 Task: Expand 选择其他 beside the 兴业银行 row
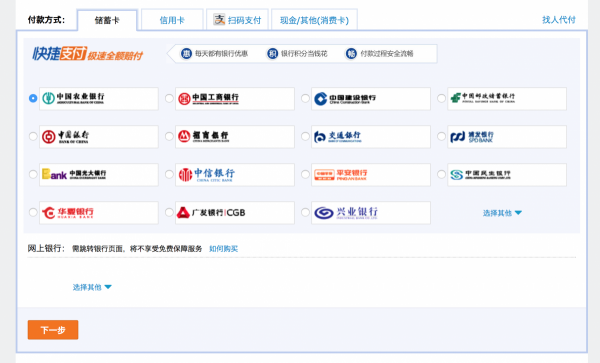point(502,213)
